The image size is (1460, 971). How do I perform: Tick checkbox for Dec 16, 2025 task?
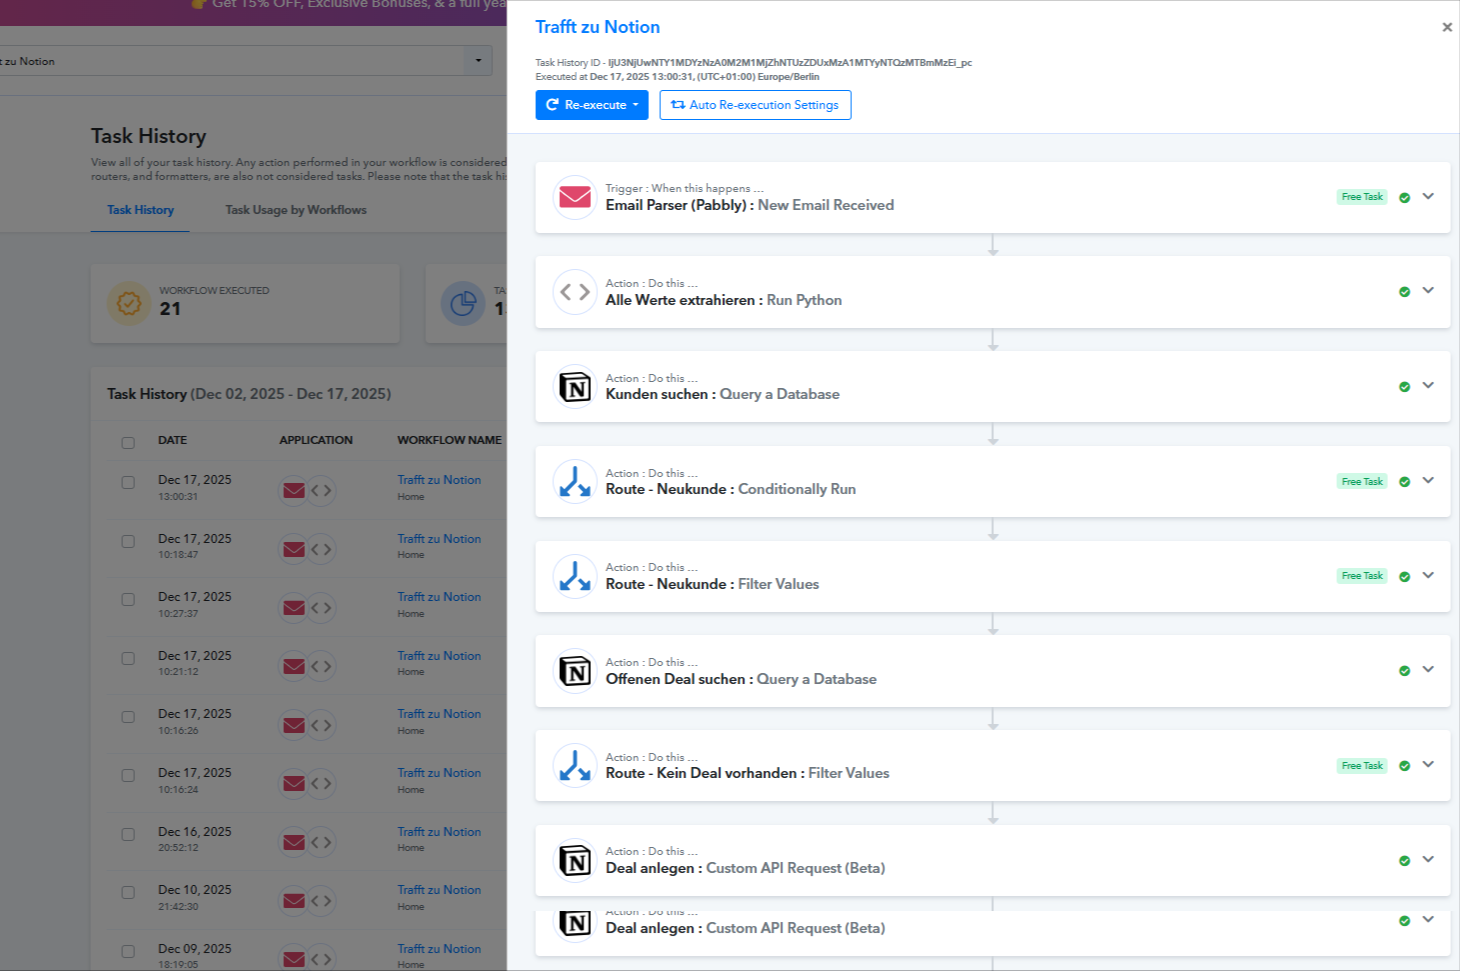click(128, 834)
